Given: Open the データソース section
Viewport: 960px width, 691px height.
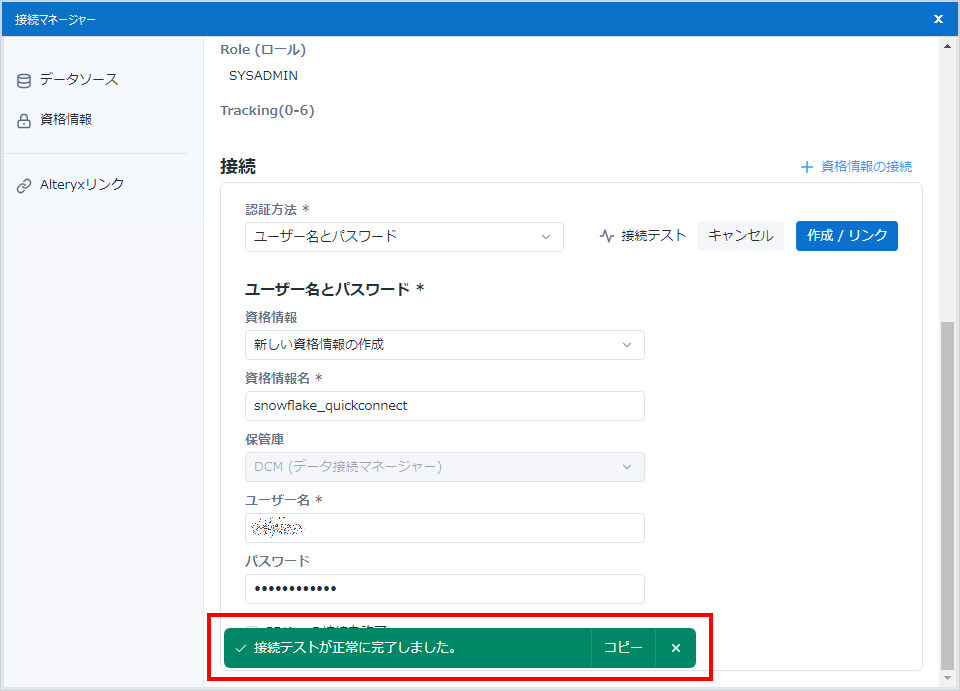Looking at the screenshot, I should (78, 80).
